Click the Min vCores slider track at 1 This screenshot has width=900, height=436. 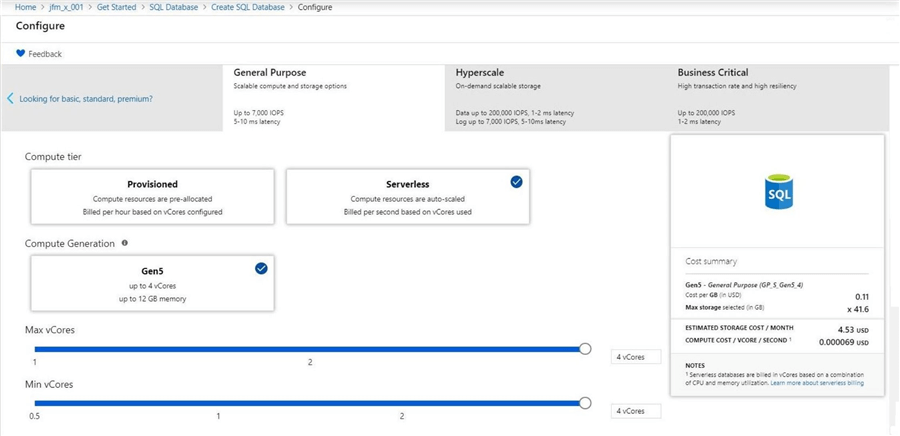click(218, 403)
